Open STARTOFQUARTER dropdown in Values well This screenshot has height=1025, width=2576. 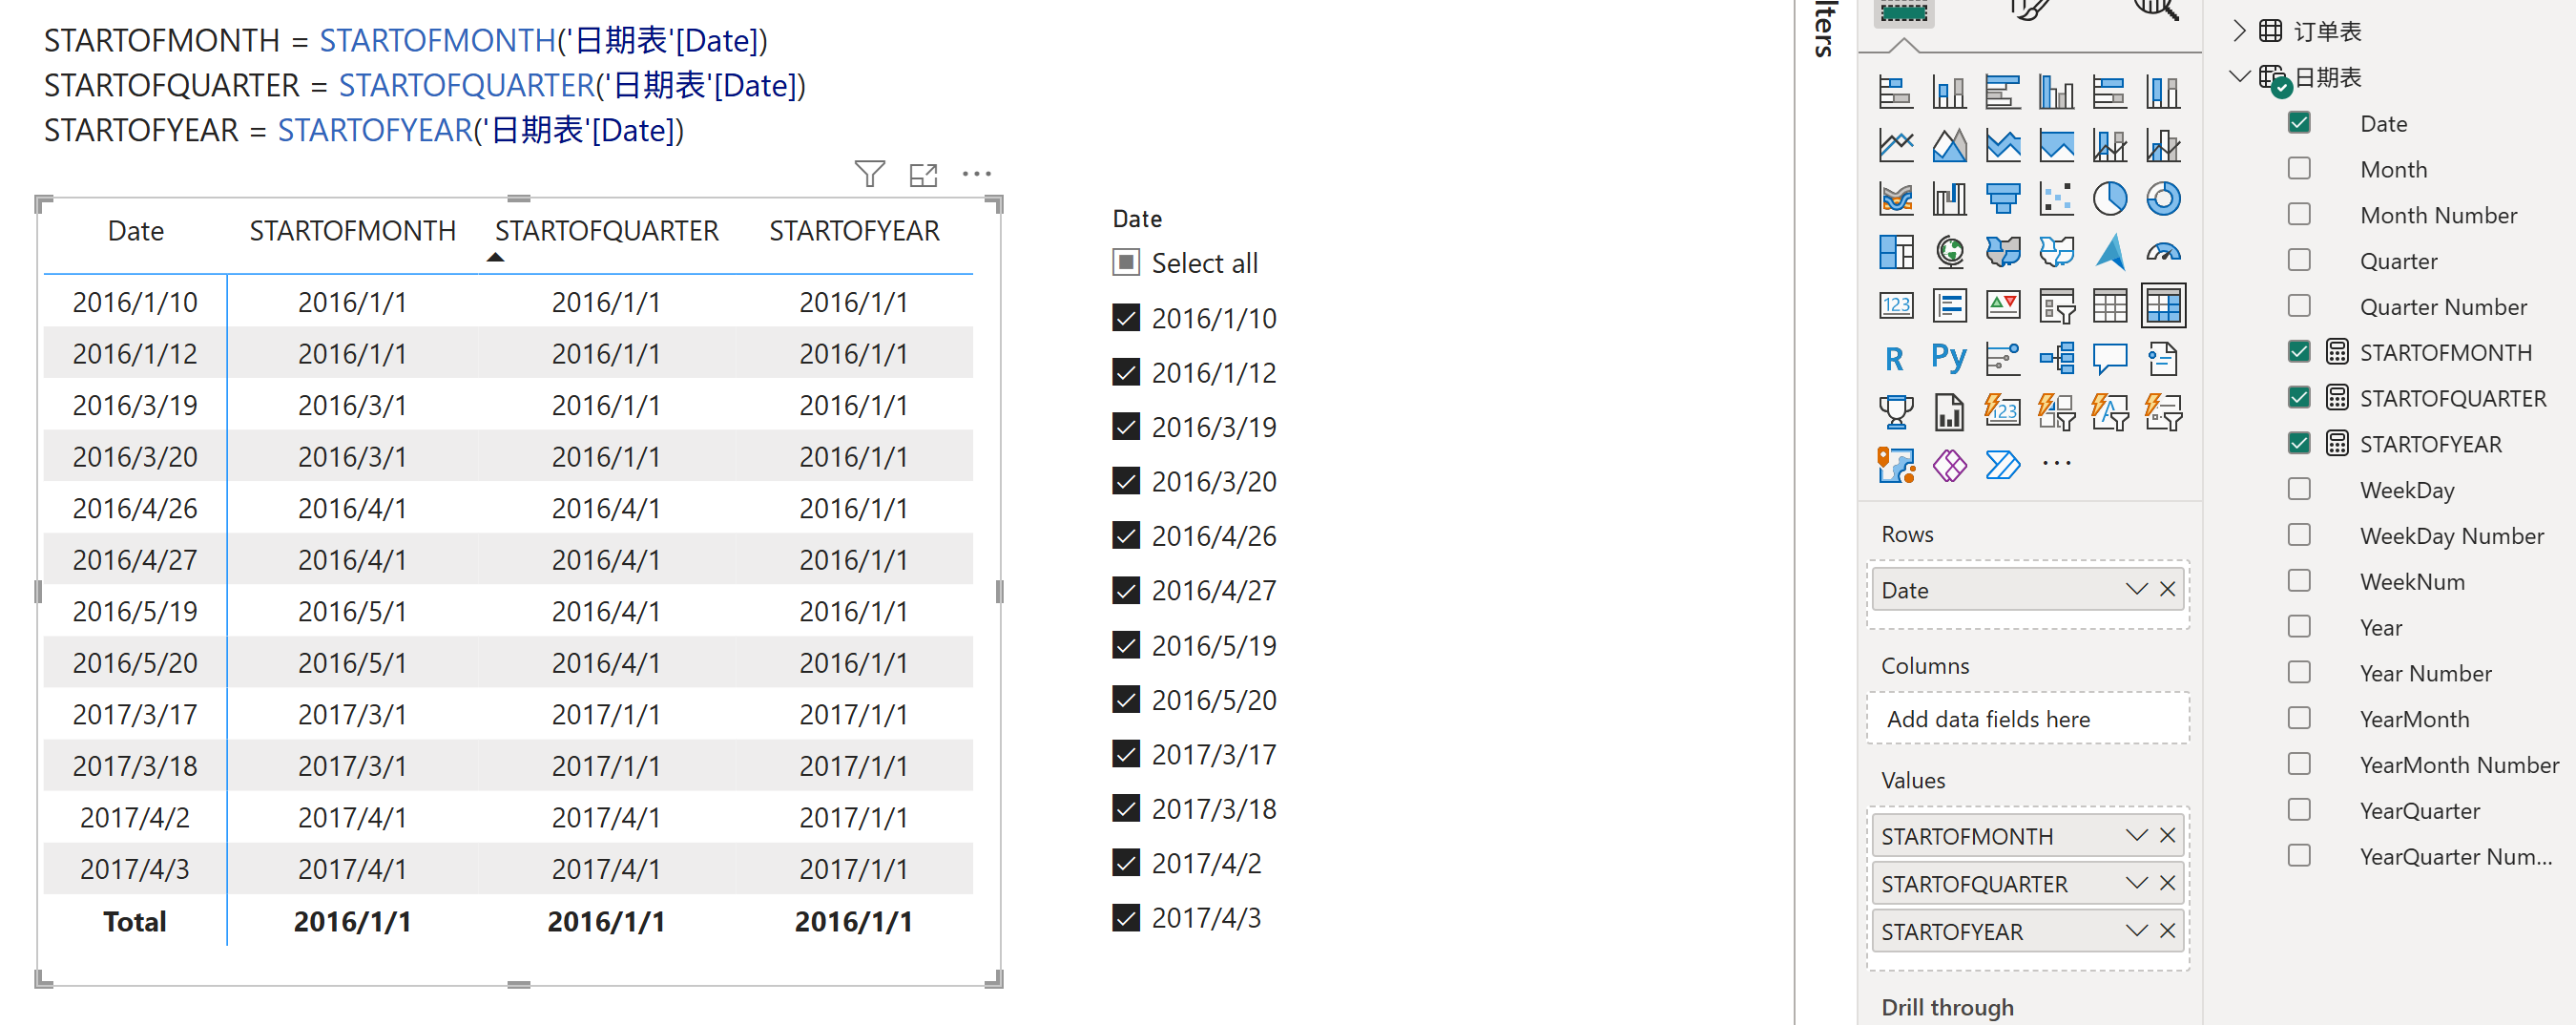2136,883
